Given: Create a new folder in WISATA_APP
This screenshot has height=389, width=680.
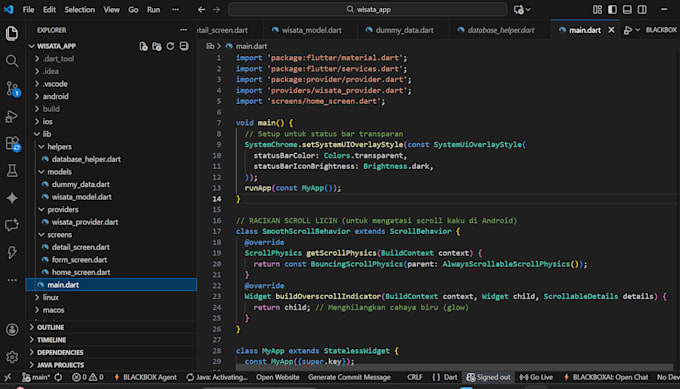Looking at the screenshot, I should click(157, 46).
